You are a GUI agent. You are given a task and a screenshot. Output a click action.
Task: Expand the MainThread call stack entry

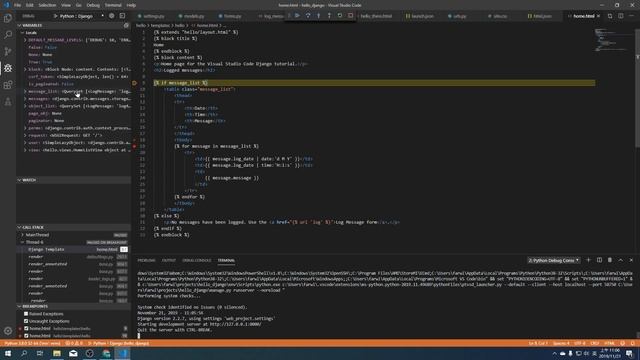coord(22,235)
